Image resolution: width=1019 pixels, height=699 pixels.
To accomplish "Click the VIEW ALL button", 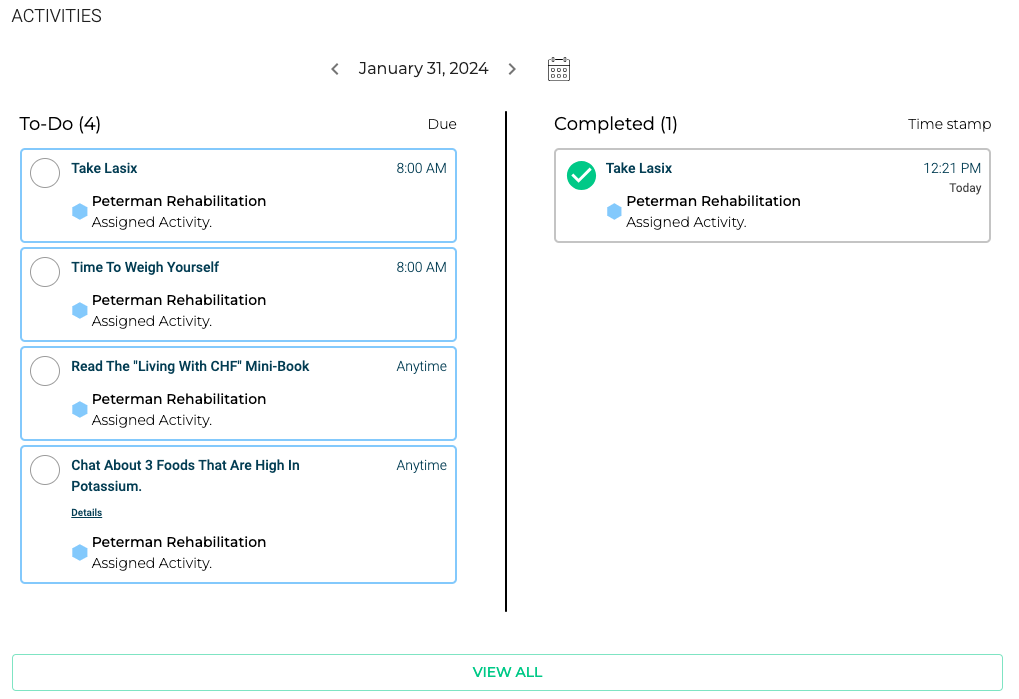I will point(507,672).
